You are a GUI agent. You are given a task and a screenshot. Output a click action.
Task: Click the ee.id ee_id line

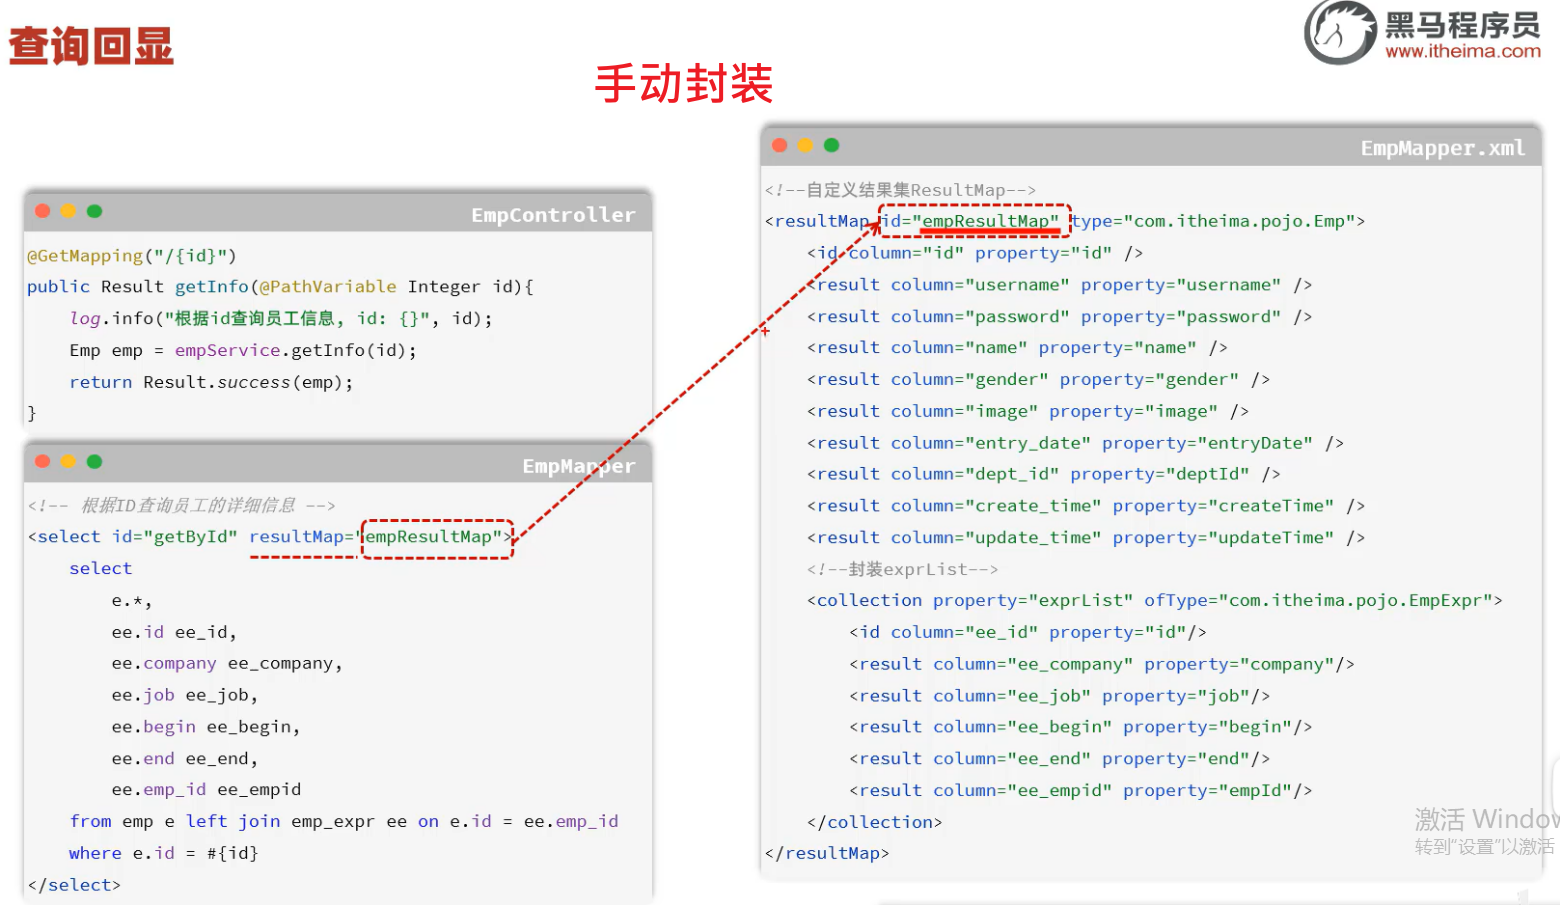point(174,632)
